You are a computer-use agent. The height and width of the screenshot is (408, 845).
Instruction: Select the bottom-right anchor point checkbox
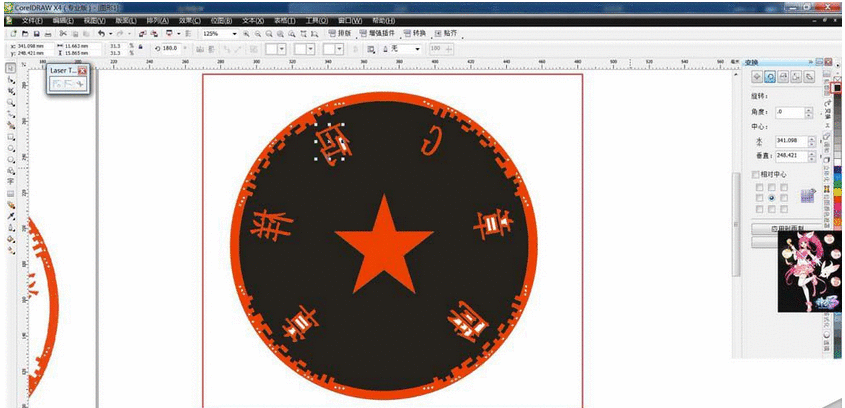(x=784, y=209)
